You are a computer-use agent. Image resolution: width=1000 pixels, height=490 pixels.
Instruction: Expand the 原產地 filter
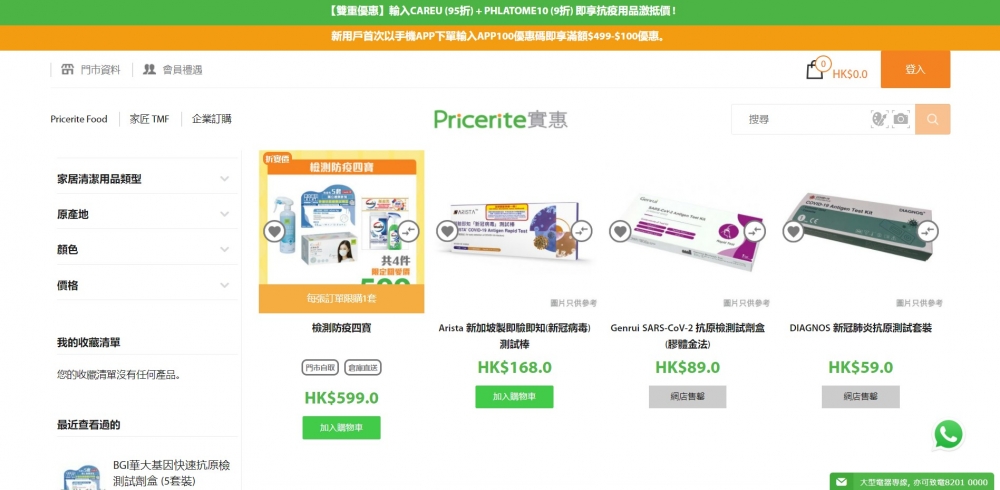[x=147, y=214]
